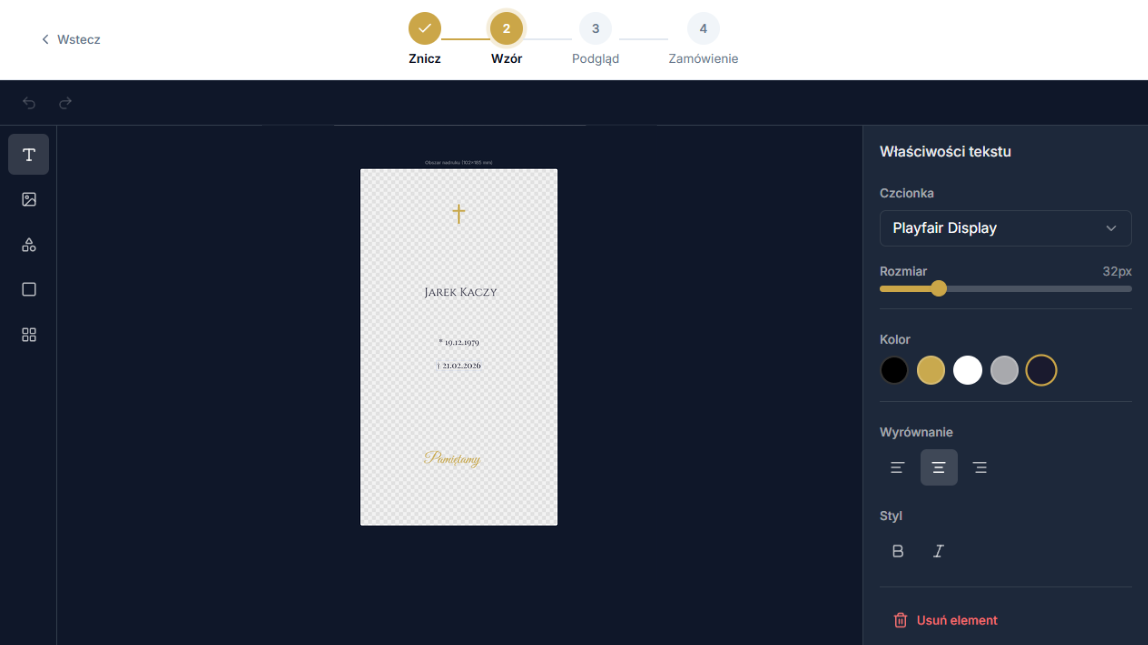The image size is (1148, 645).
Task: Choose the gold color swatch
Action: (x=931, y=371)
